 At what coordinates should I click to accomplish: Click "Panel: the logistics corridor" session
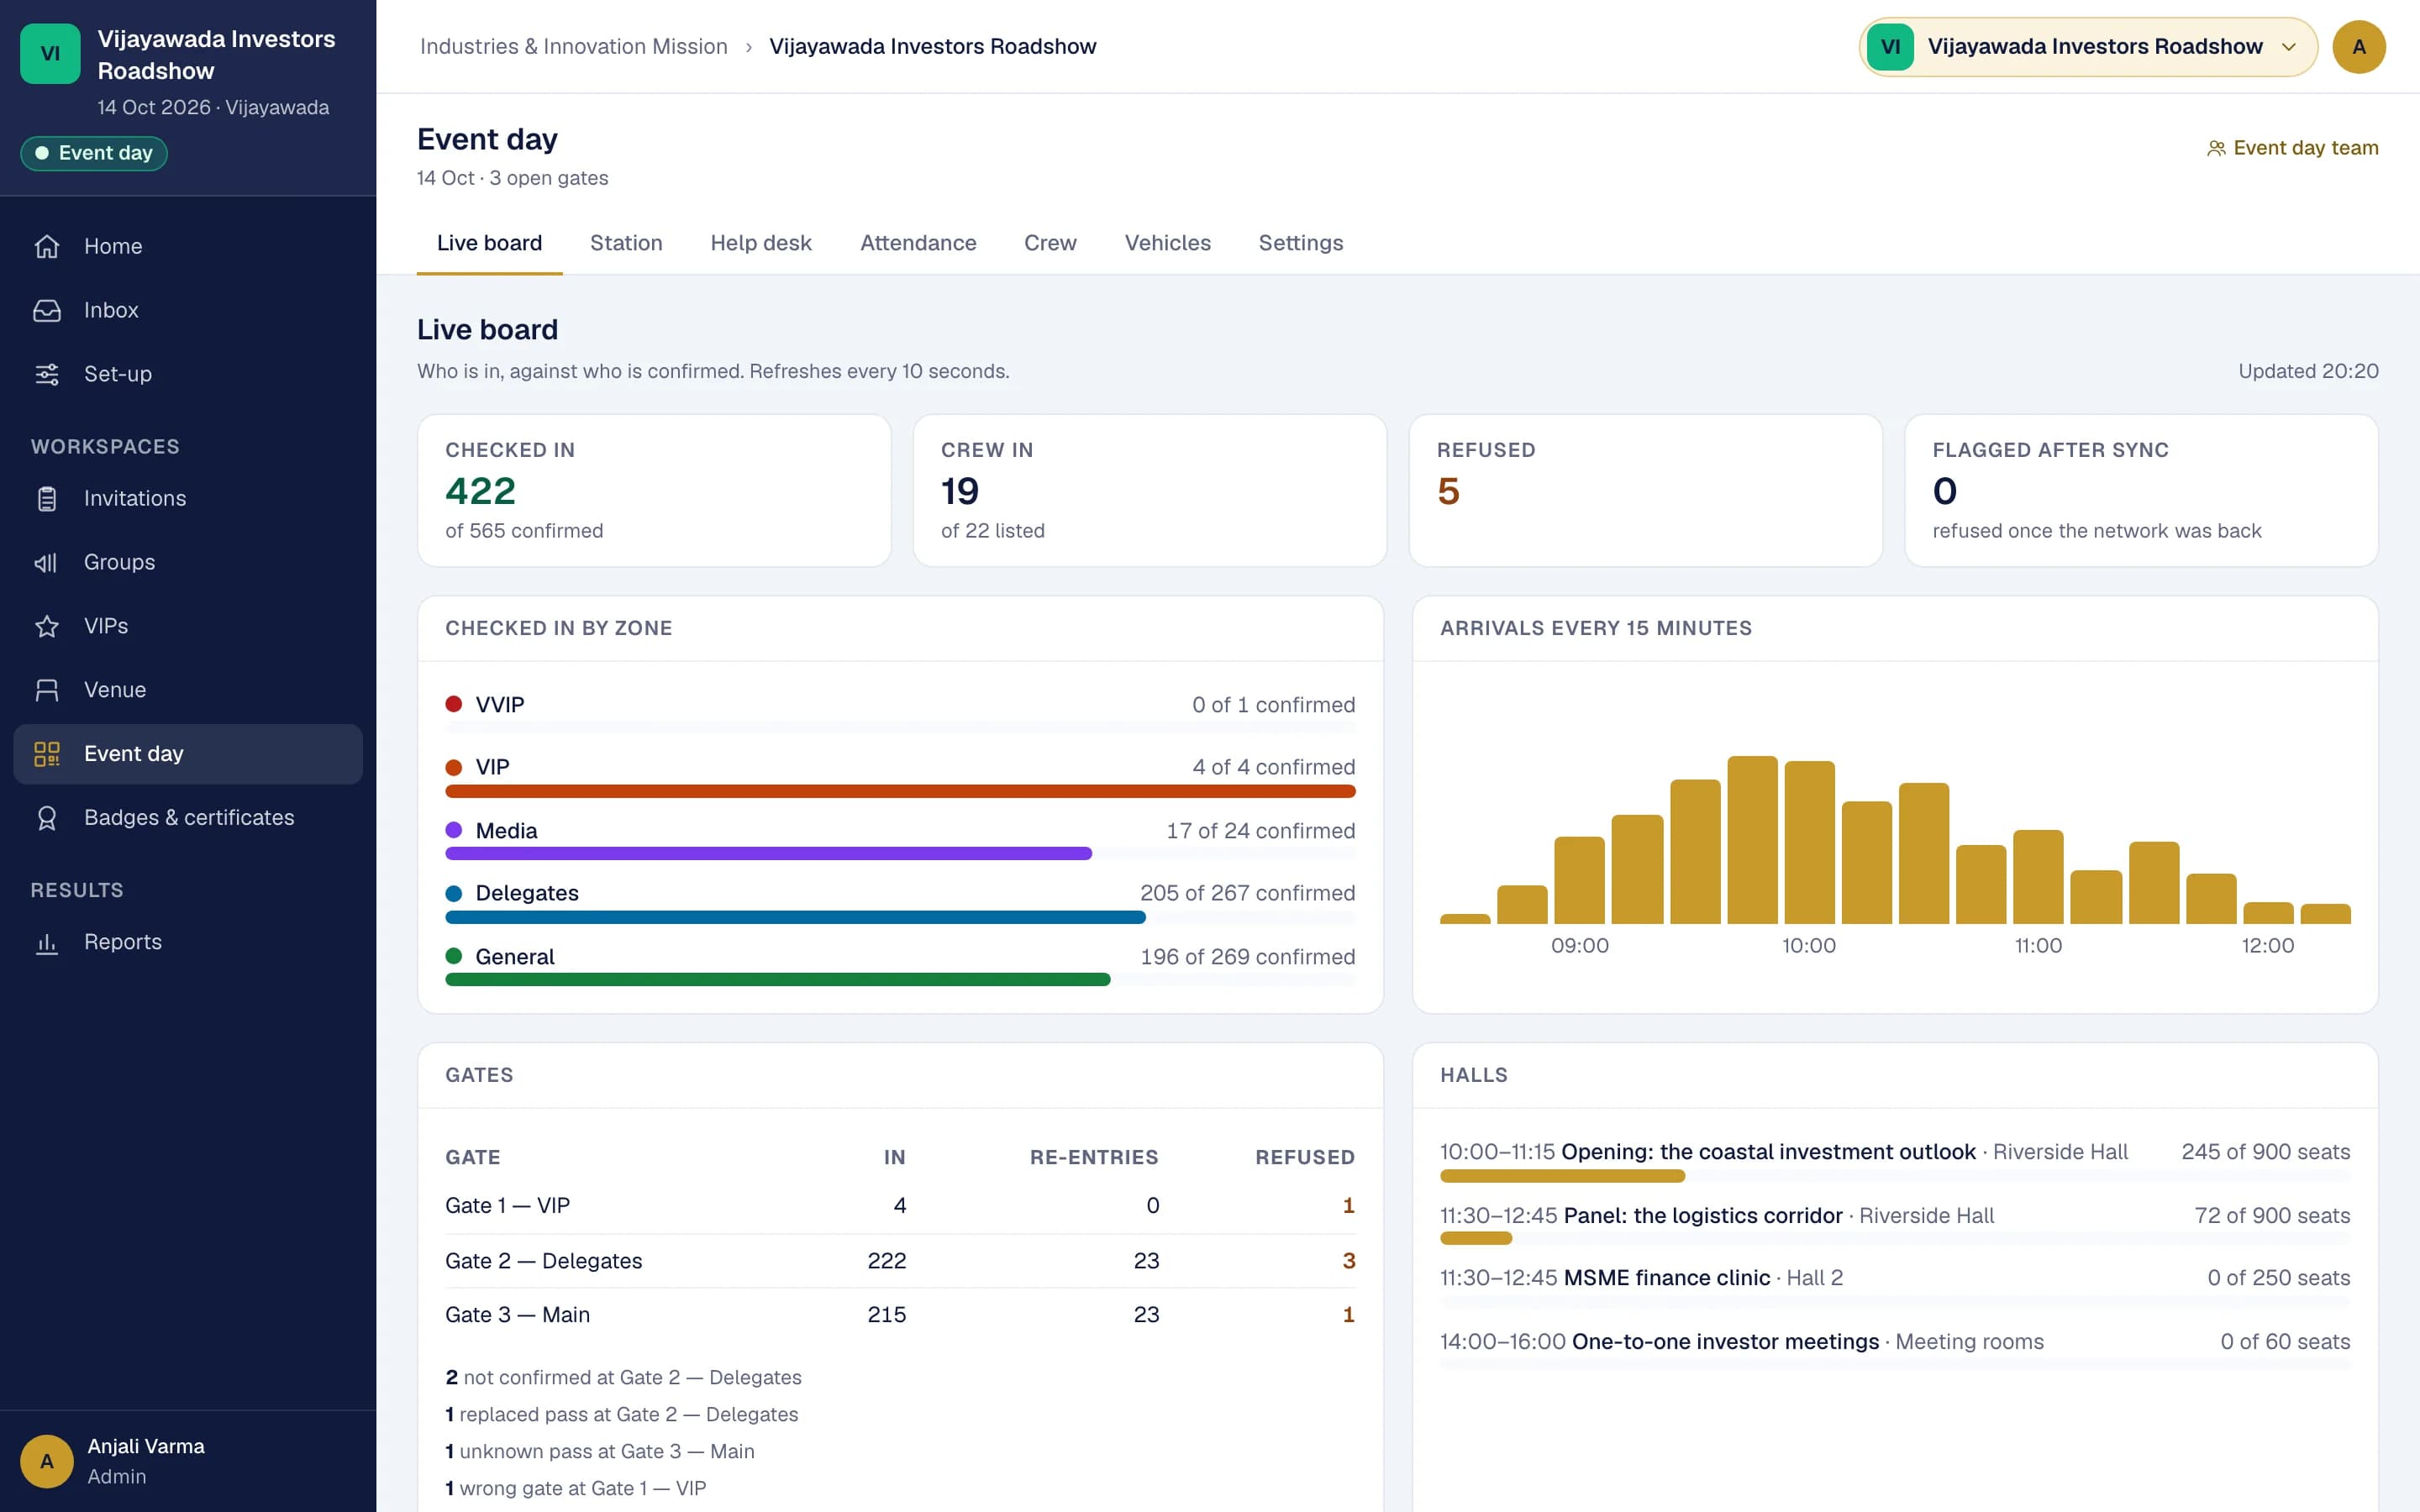(x=1702, y=1216)
